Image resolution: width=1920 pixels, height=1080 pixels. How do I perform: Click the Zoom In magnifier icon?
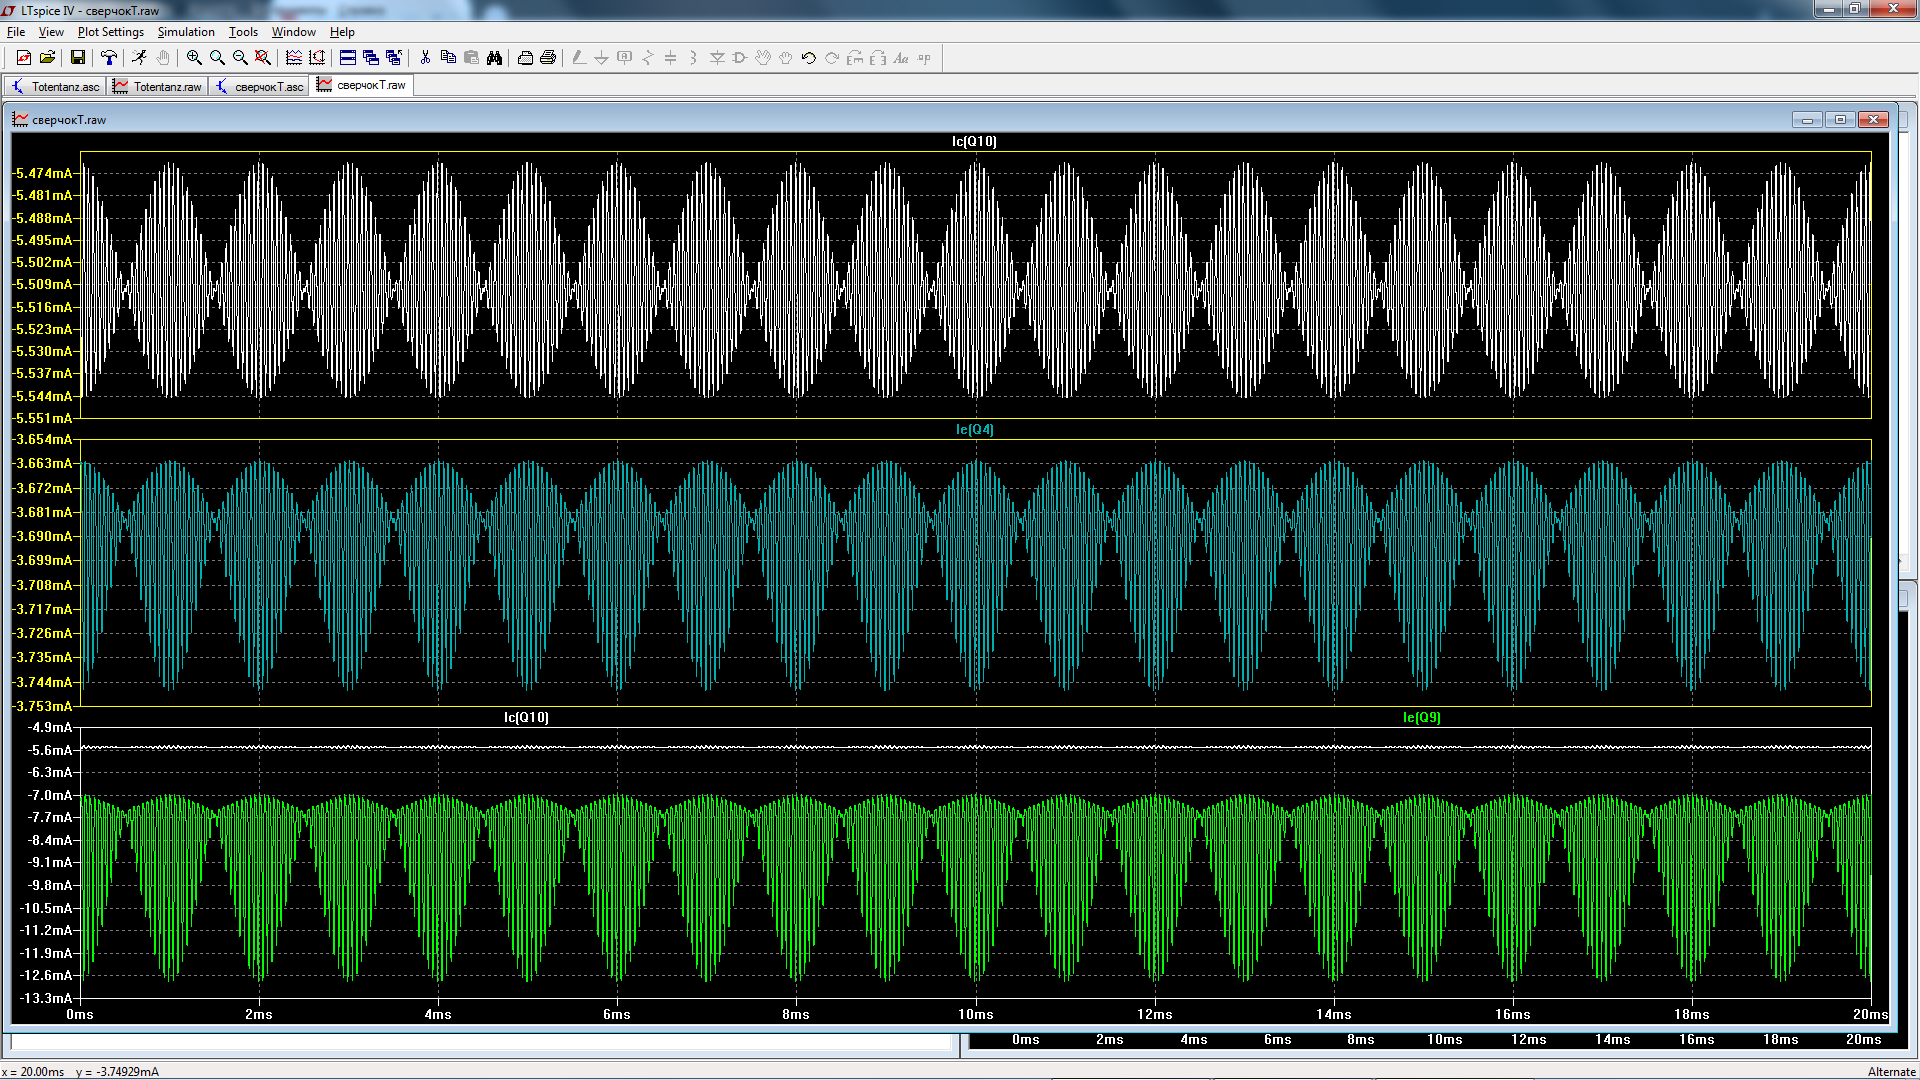(x=194, y=58)
